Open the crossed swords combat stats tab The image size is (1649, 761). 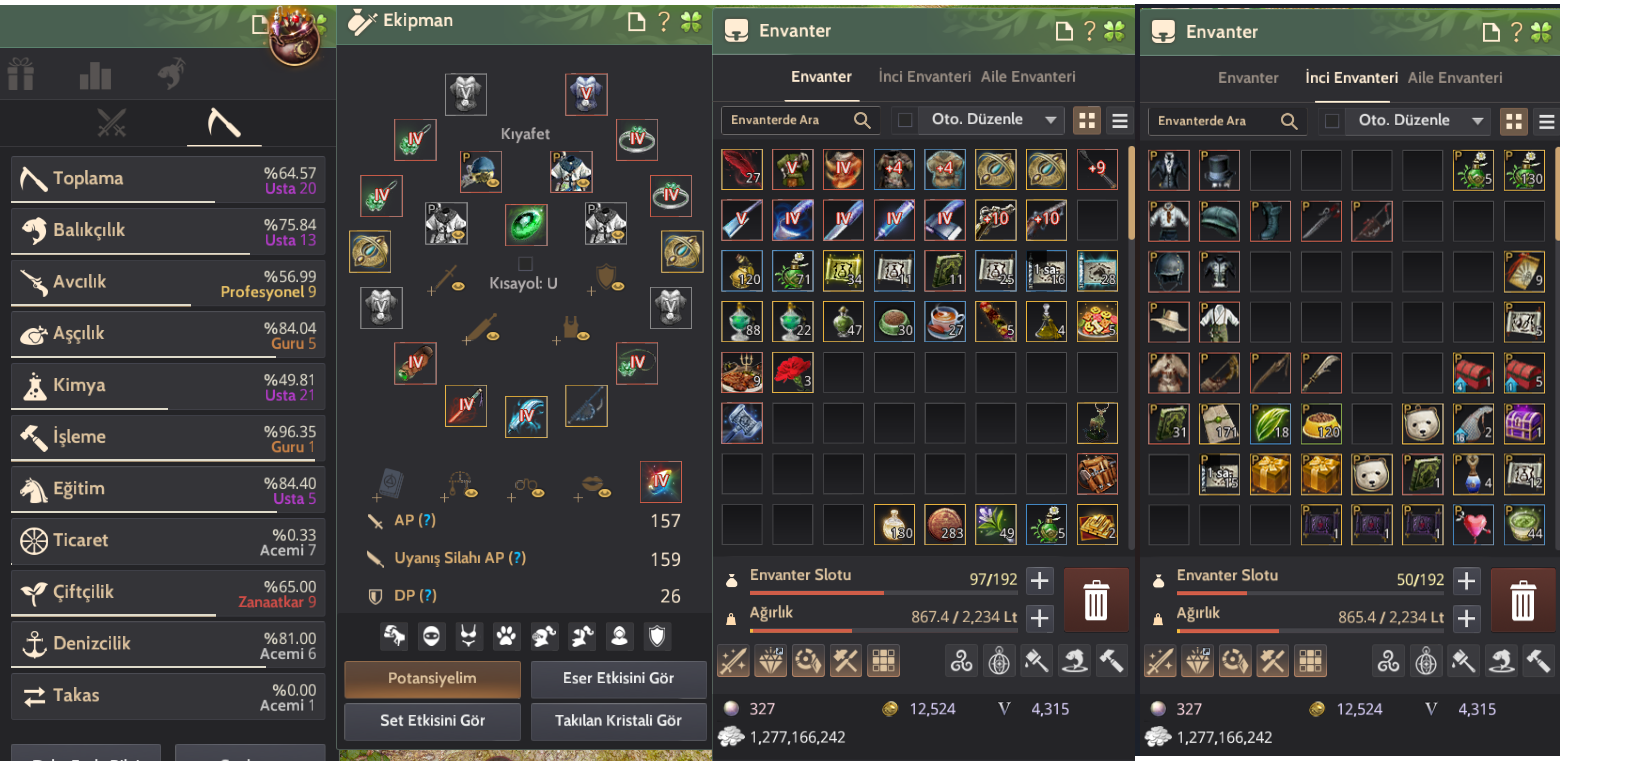[111, 123]
